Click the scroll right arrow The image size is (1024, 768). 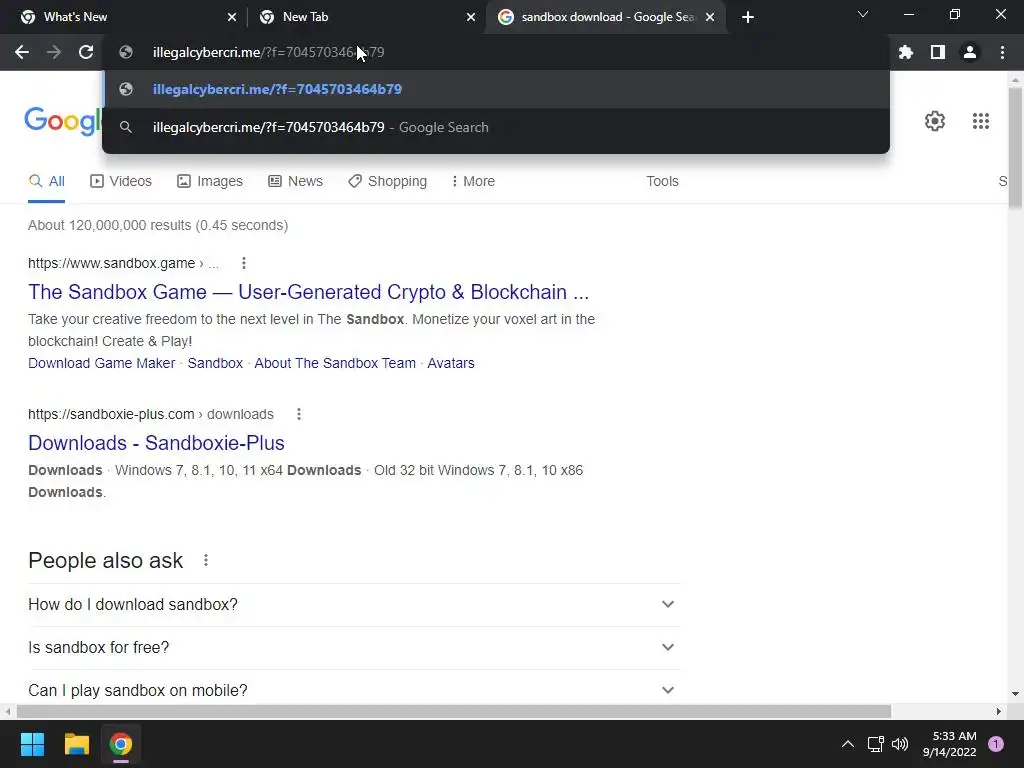pos(999,711)
